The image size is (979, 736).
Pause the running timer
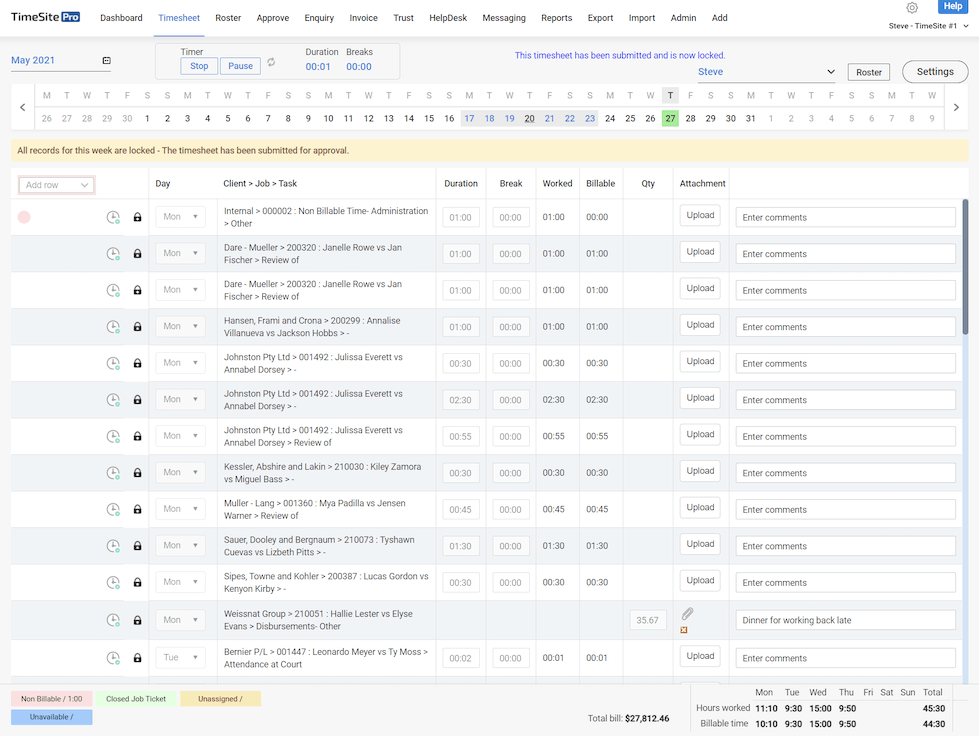pos(240,66)
